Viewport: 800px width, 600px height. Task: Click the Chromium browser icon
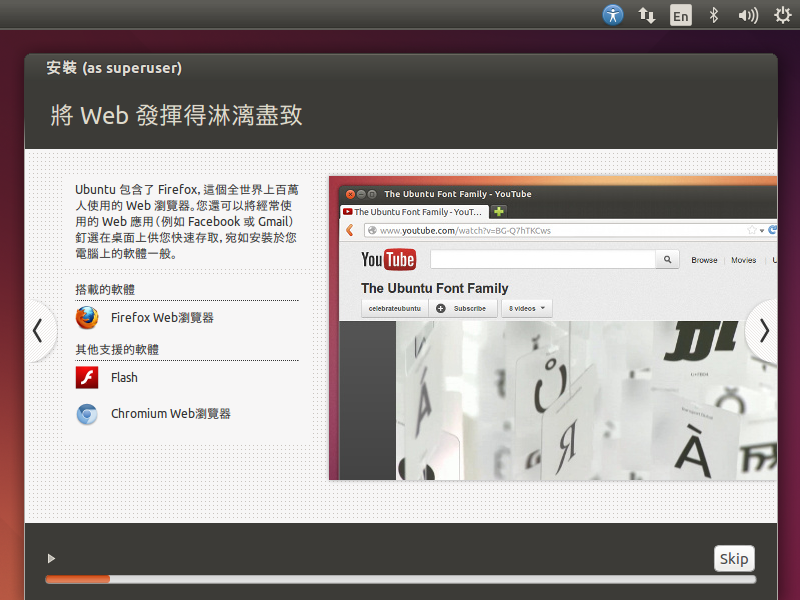point(87,414)
